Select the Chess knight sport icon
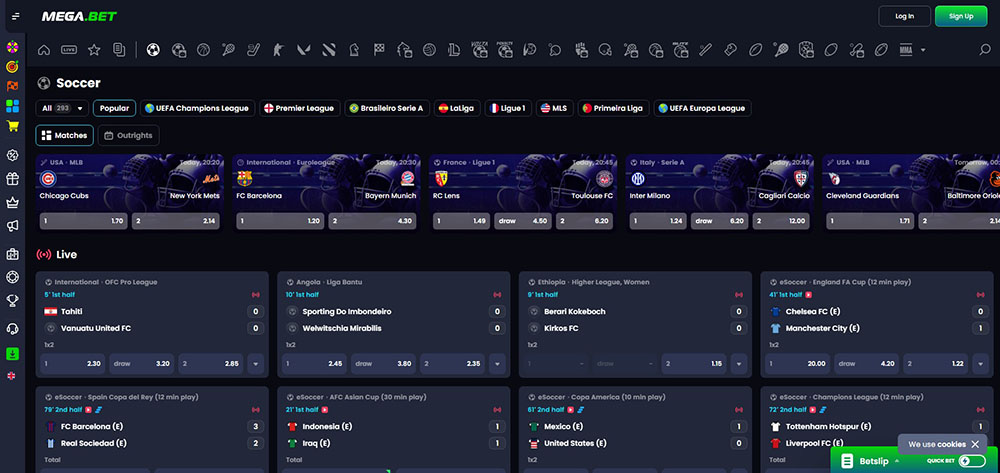 [x=354, y=50]
